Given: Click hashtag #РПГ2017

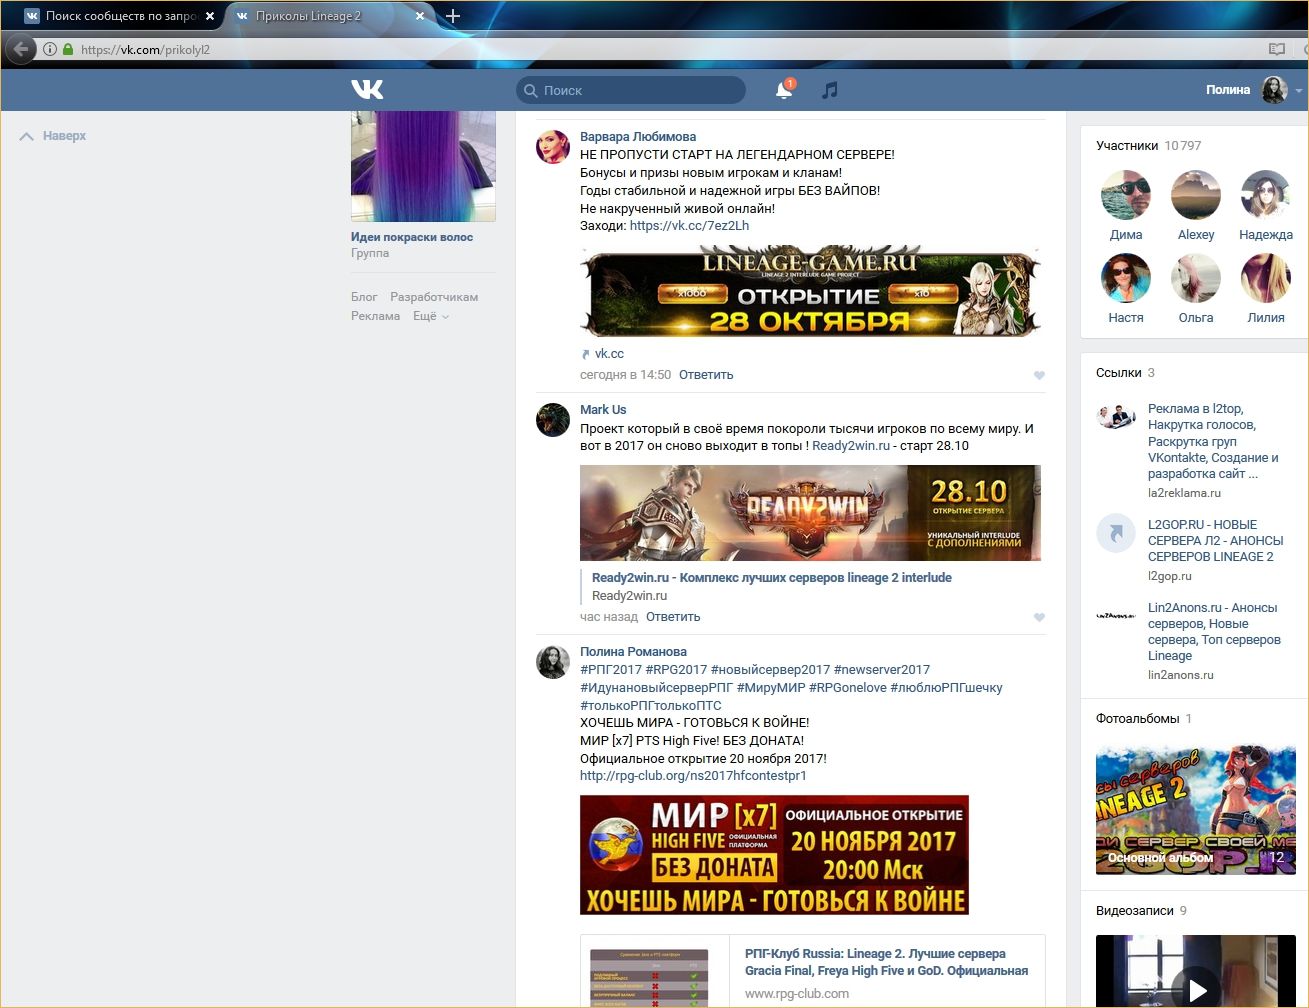Looking at the screenshot, I should point(611,670).
